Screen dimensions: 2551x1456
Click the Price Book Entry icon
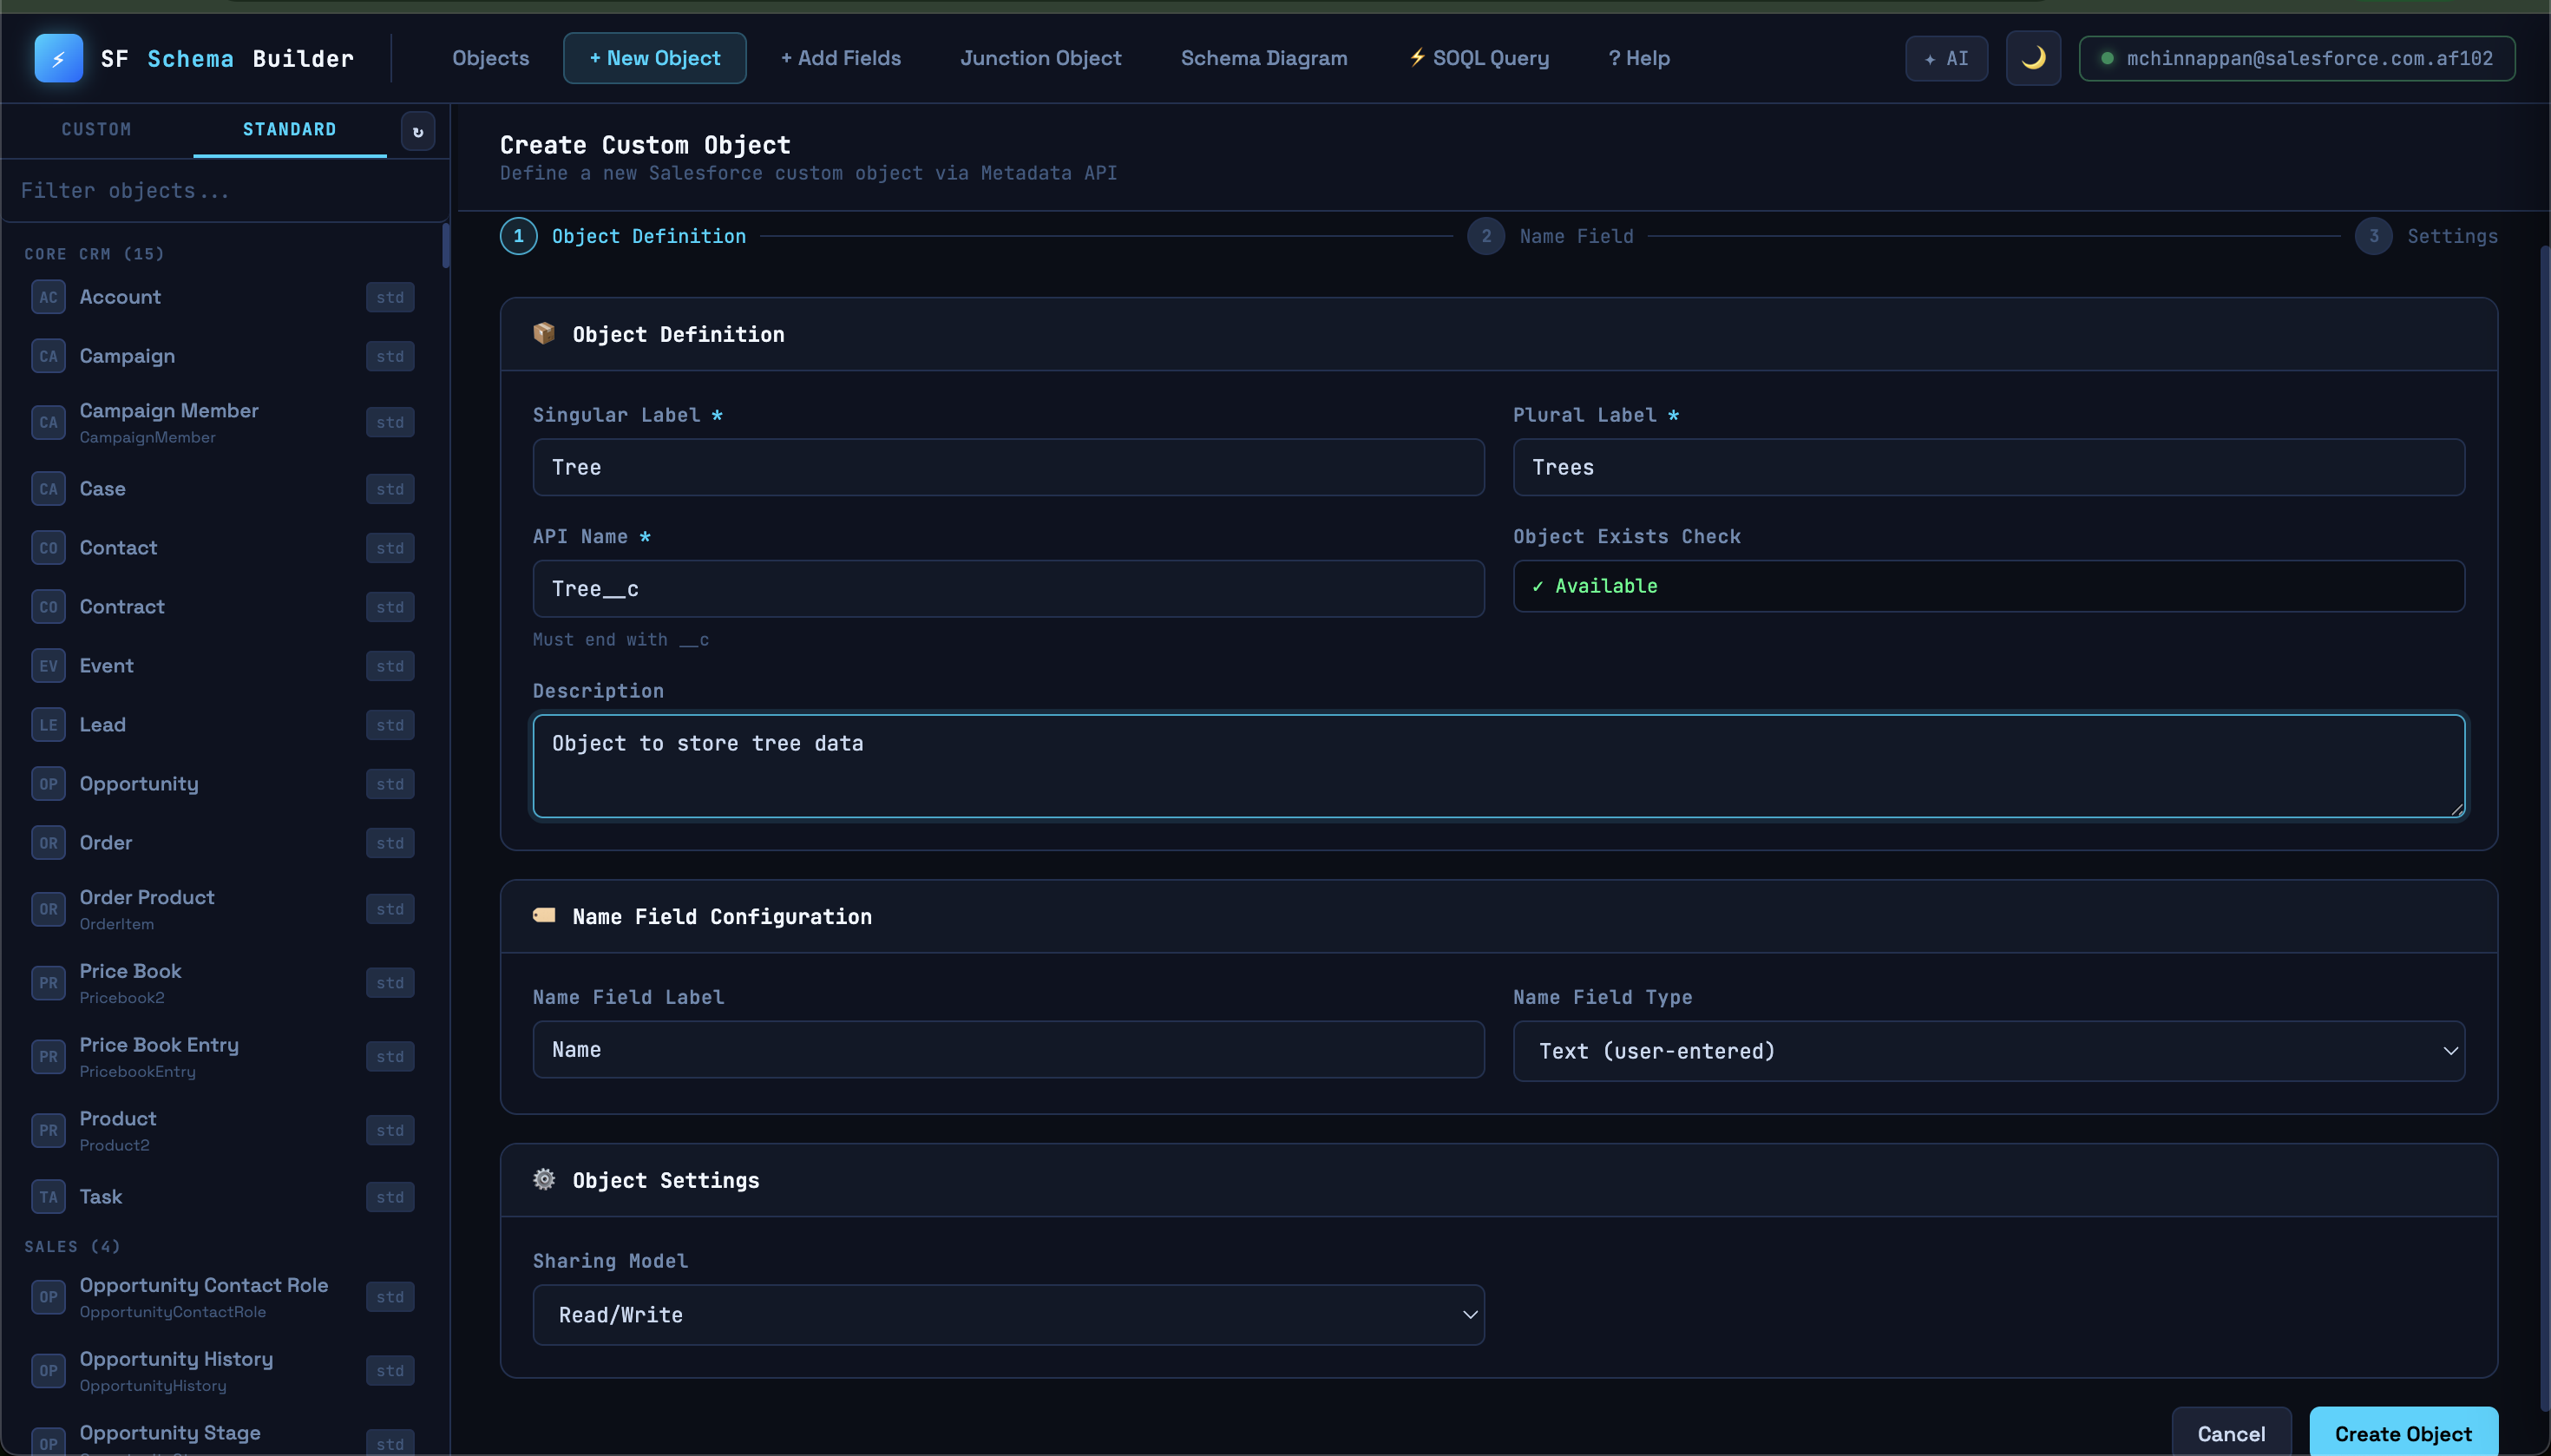click(x=48, y=1057)
